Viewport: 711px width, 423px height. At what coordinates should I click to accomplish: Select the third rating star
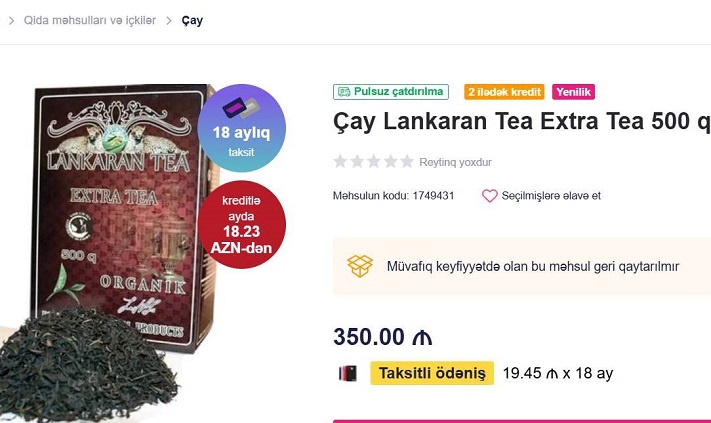[x=374, y=161]
